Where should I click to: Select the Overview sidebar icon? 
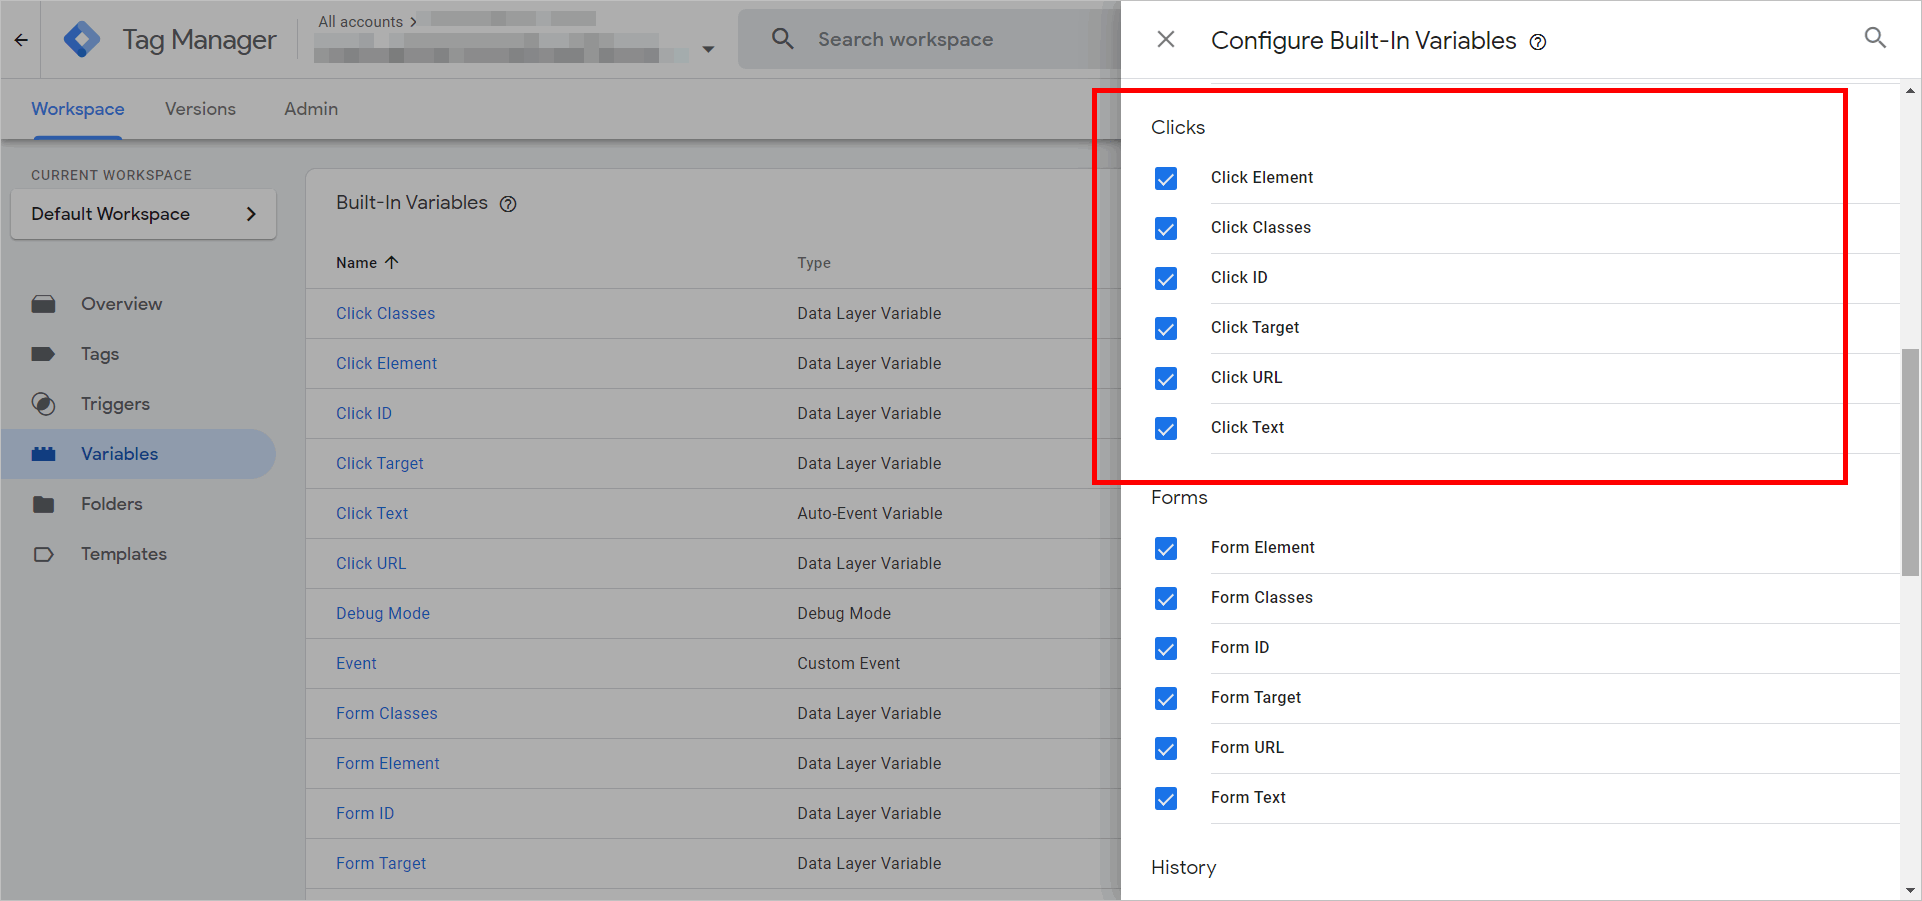pyautogui.click(x=44, y=303)
